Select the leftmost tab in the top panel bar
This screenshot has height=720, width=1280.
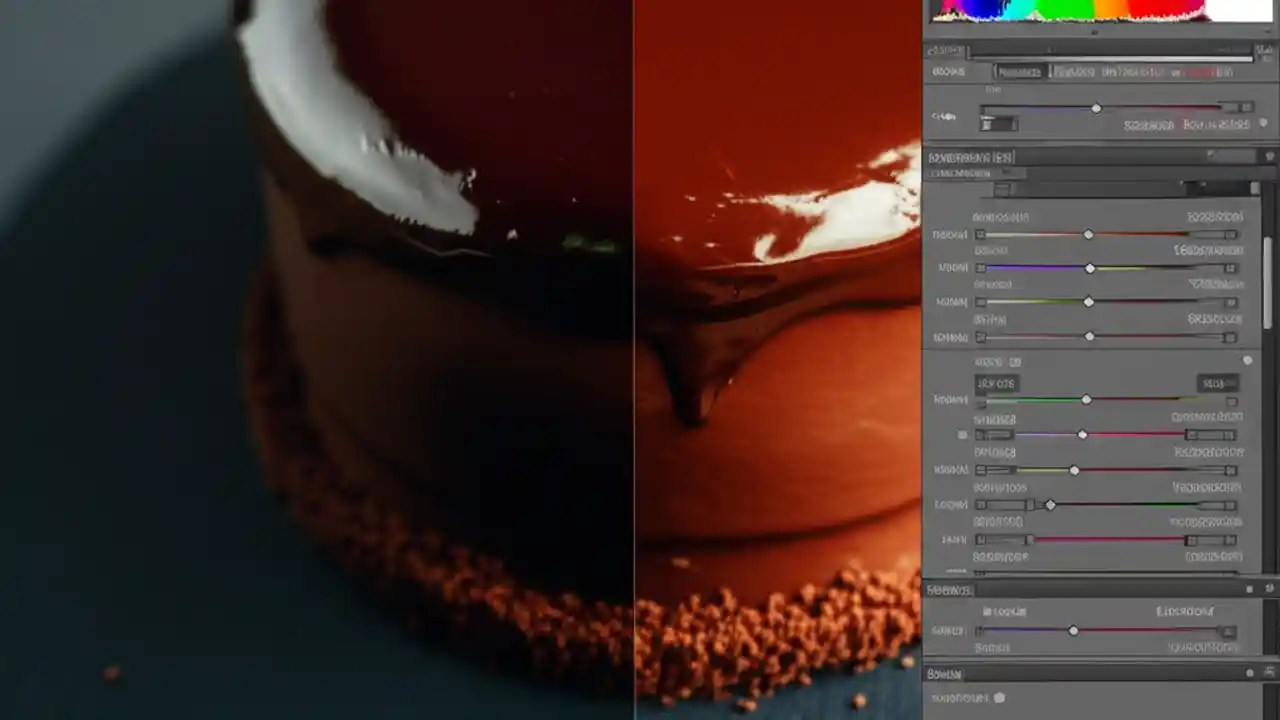click(x=948, y=71)
